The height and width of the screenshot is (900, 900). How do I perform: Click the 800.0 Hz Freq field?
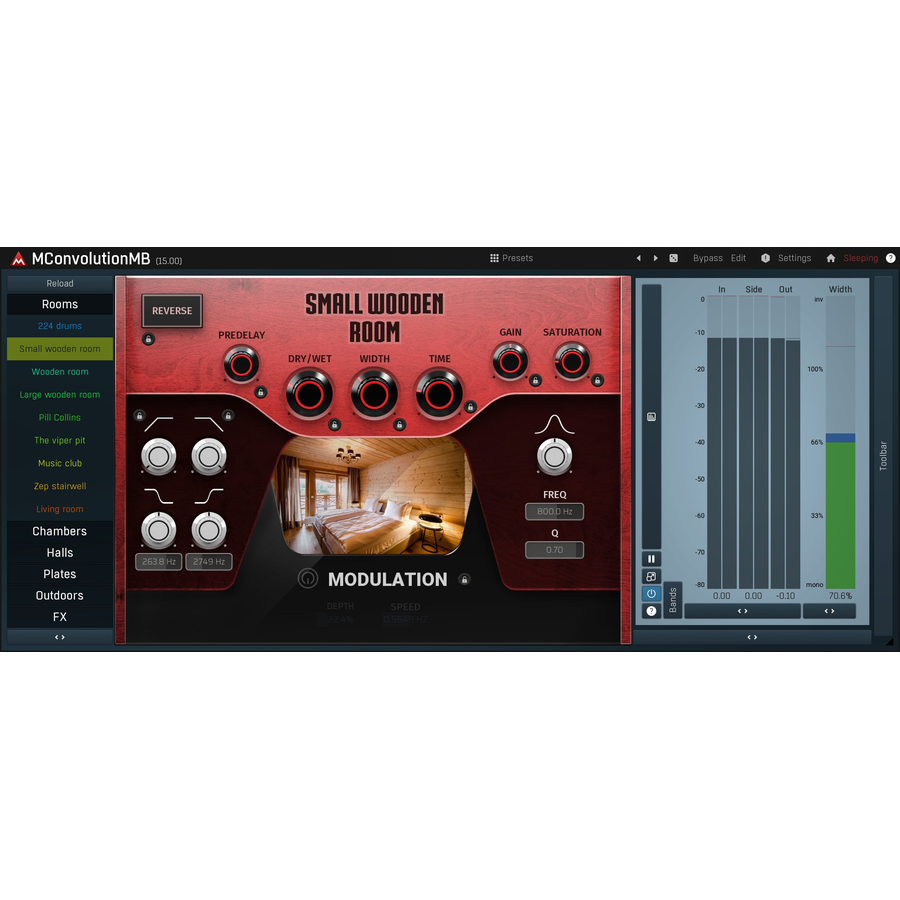554,511
